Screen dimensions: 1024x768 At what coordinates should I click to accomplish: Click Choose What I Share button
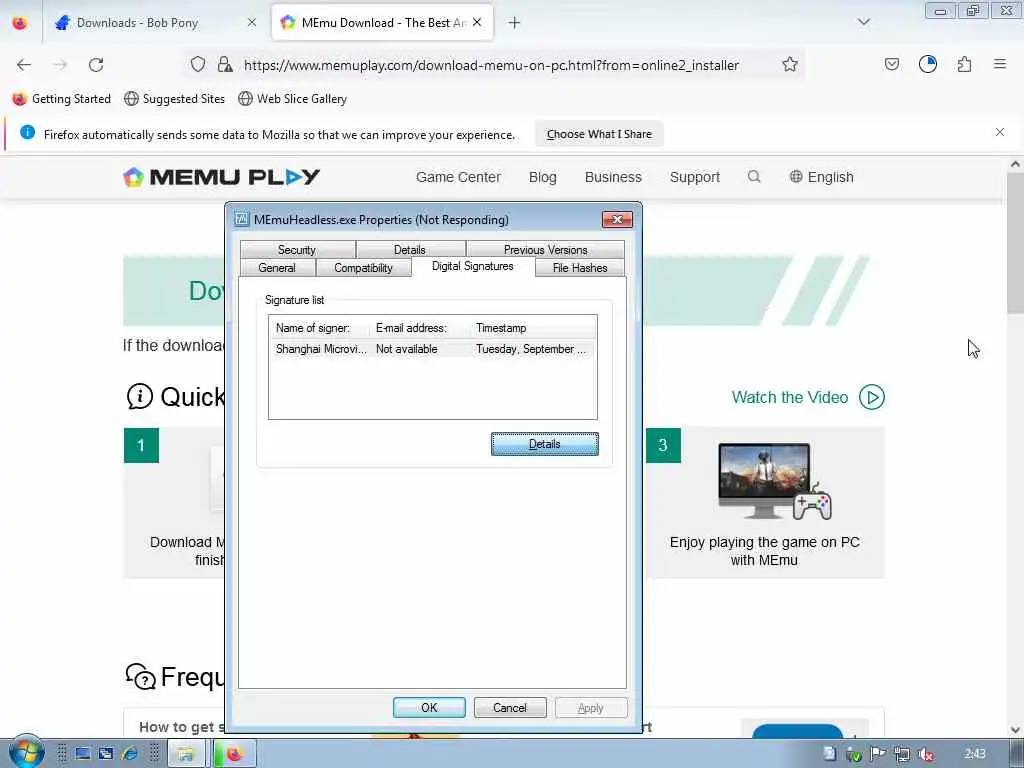click(x=599, y=134)
